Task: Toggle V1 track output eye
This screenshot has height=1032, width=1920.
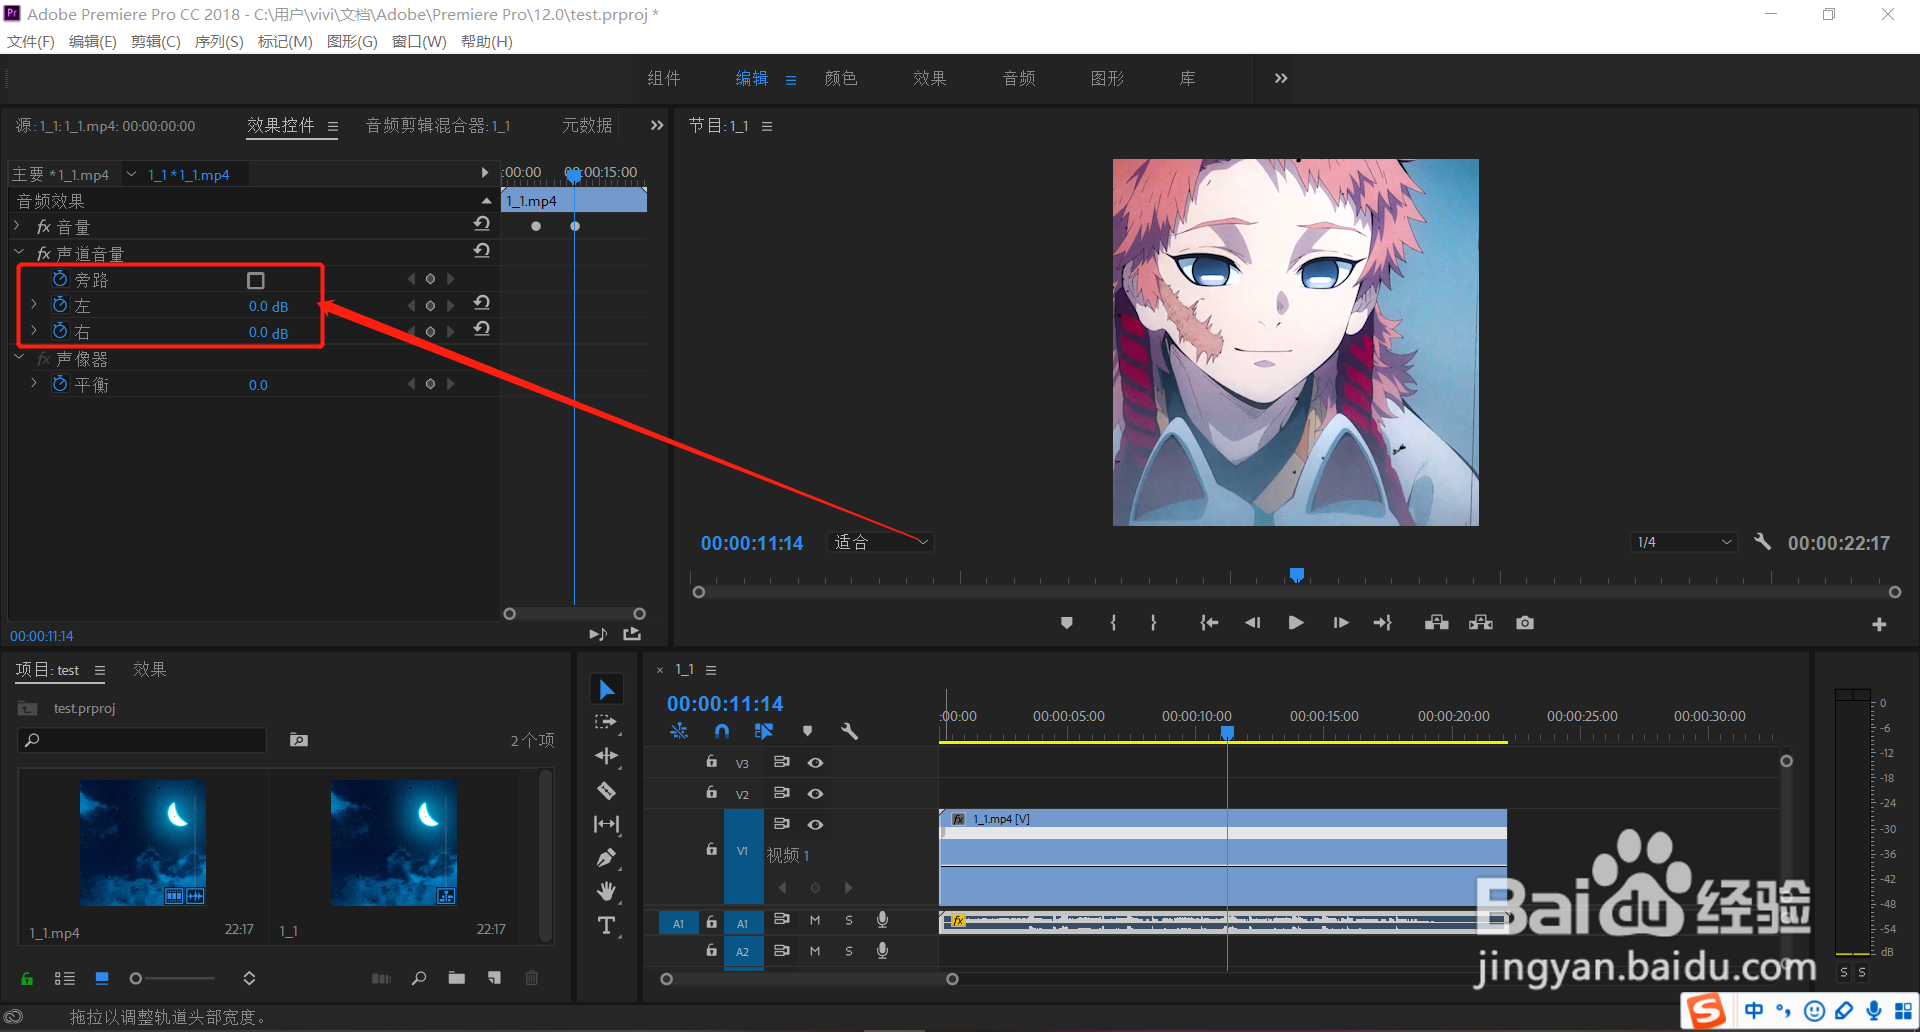Action: pos(816,825)
